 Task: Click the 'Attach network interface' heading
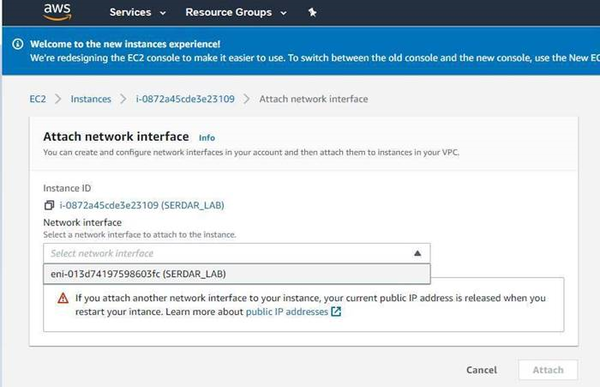pyautogui.click(x=116, y=136)
